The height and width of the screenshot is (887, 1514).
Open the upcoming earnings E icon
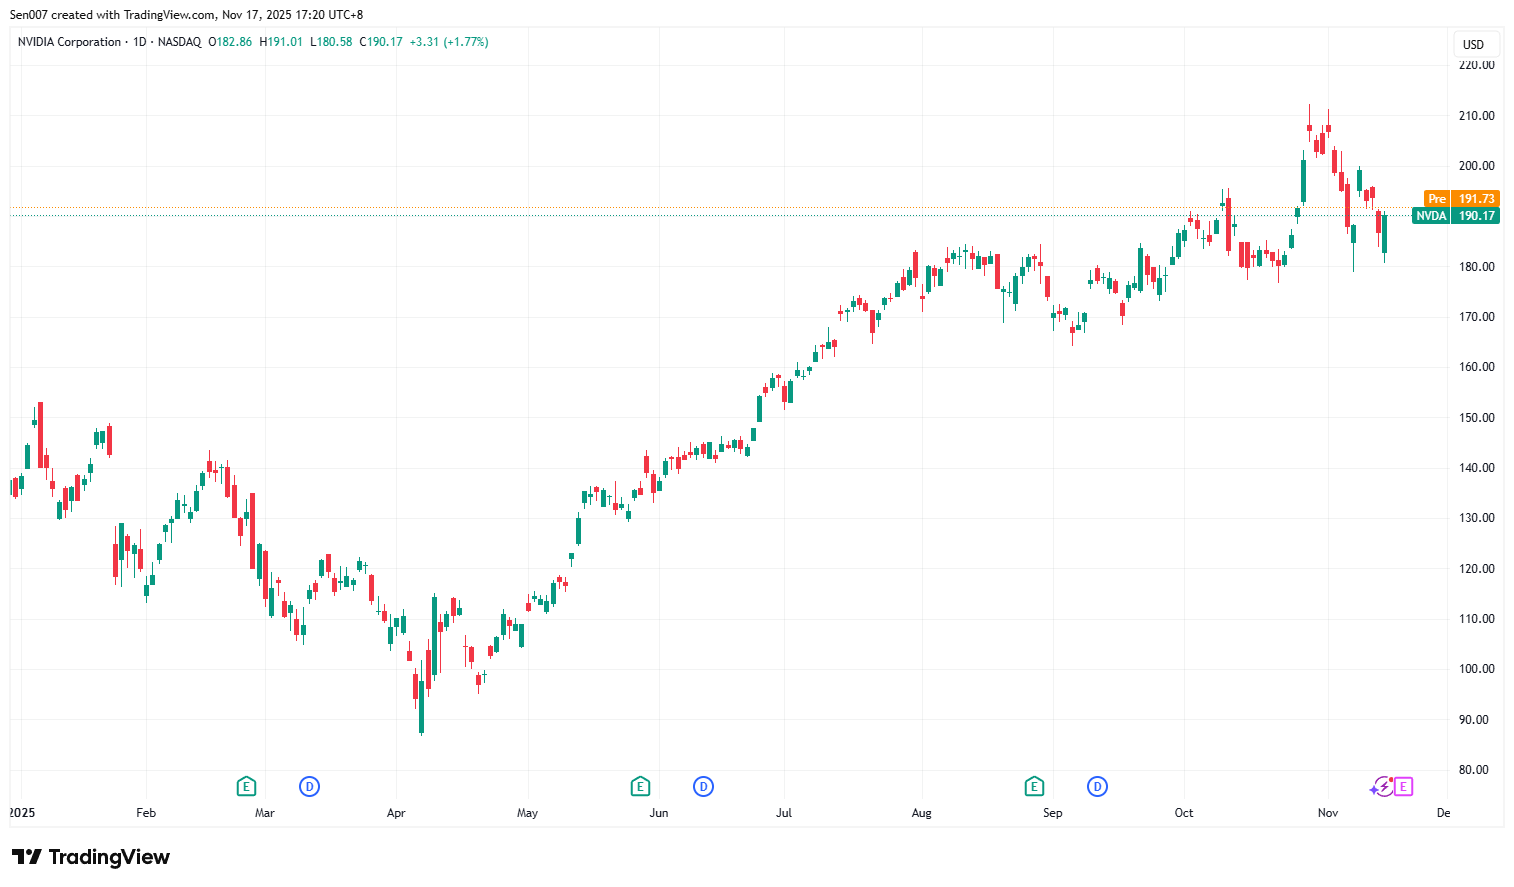(x=1403, y=788)
